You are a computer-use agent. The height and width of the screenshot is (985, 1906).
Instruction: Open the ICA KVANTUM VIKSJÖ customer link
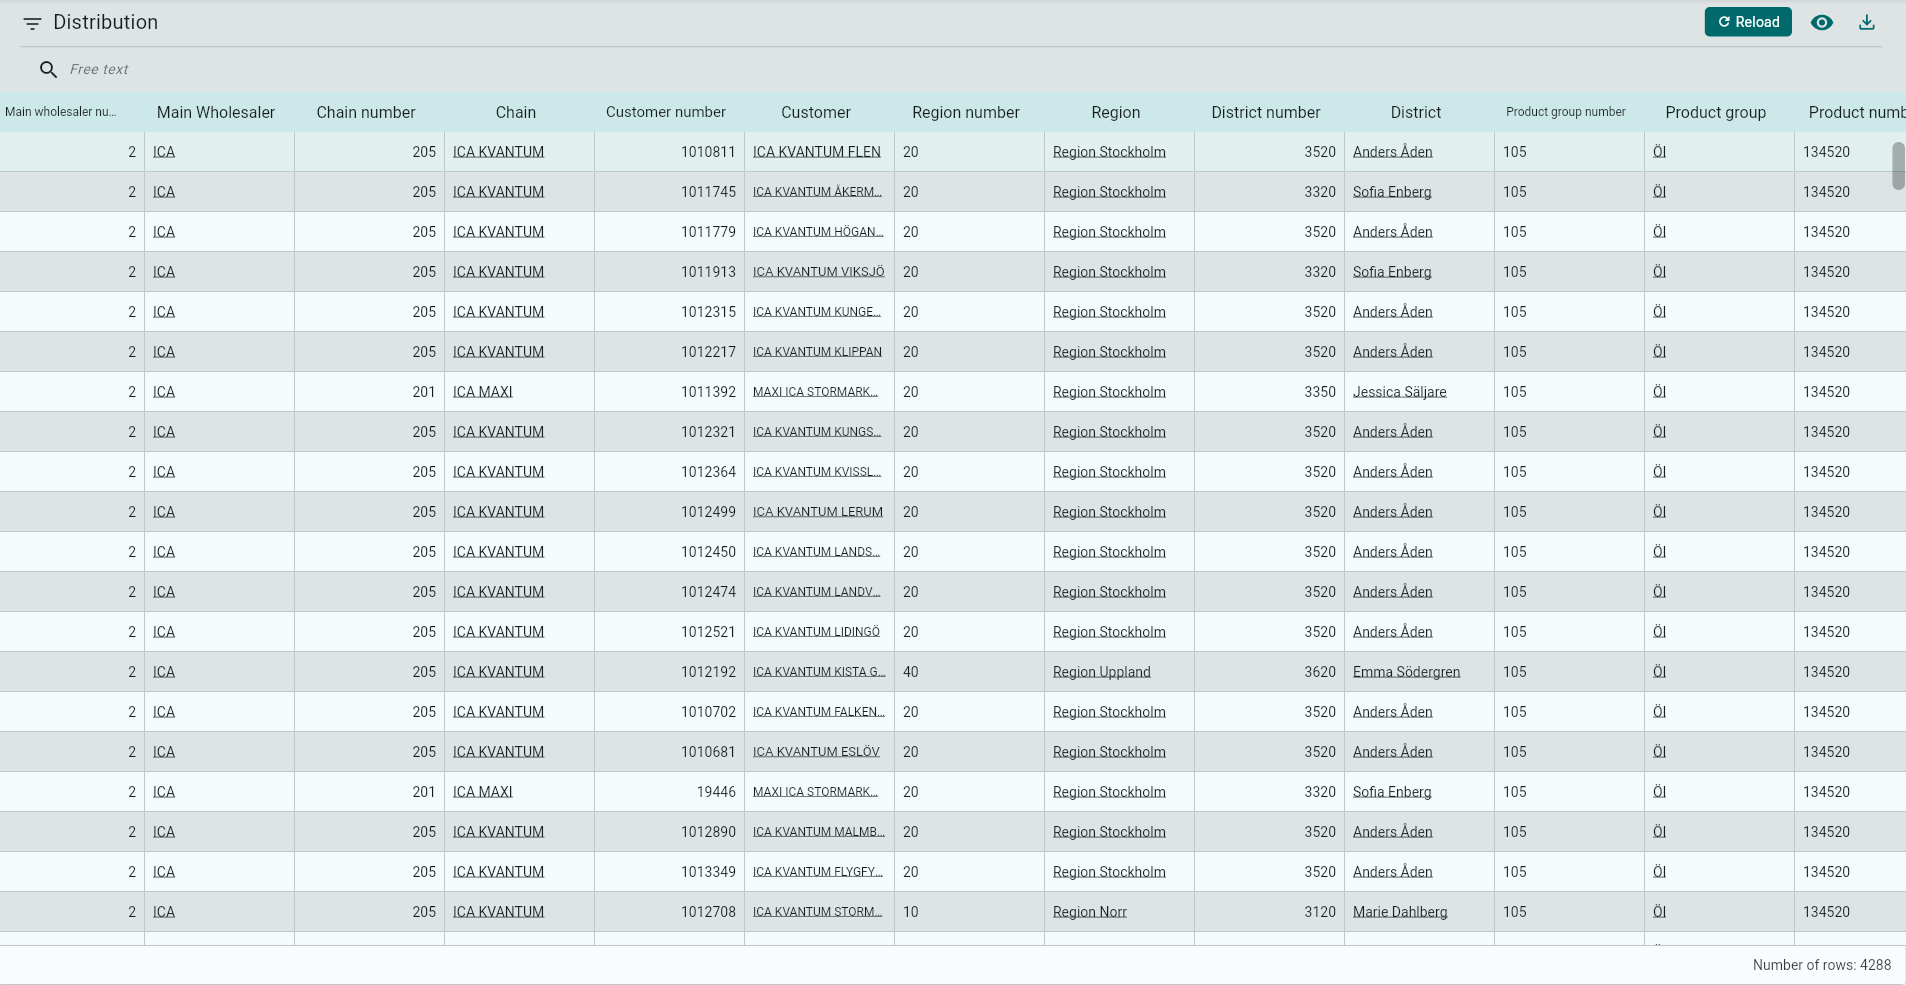point(819,272)
